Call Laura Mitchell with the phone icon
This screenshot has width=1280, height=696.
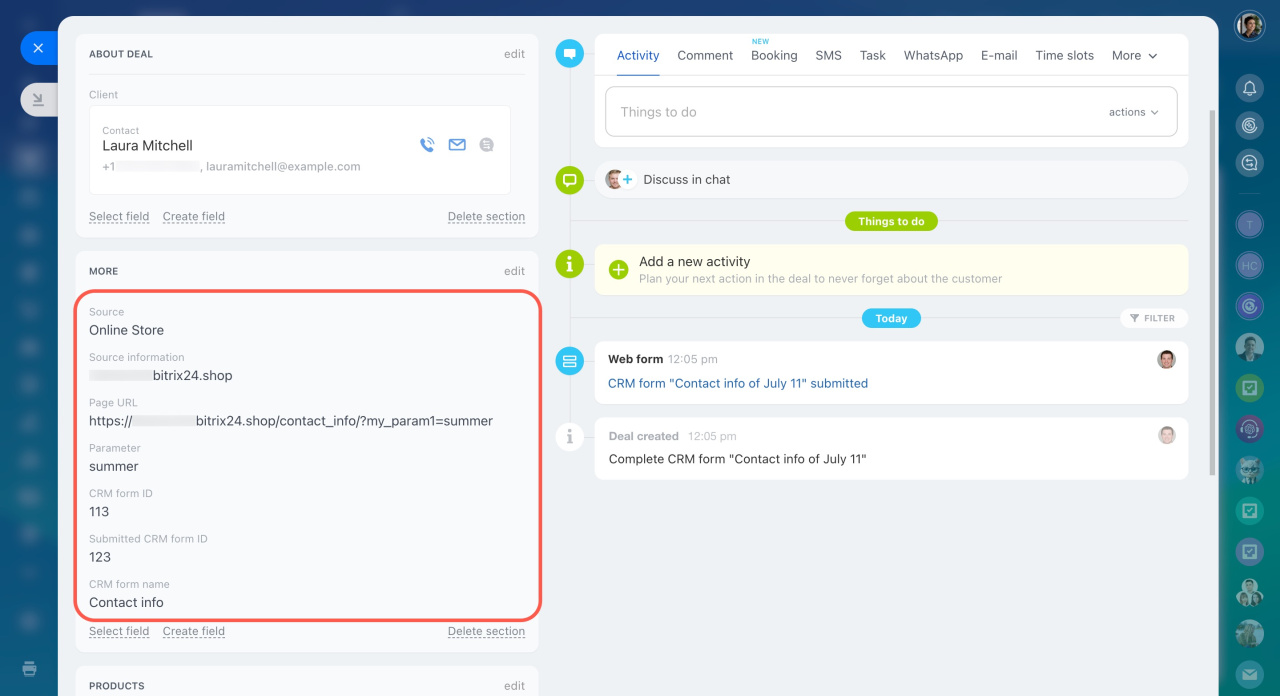(x=427, y=145)
